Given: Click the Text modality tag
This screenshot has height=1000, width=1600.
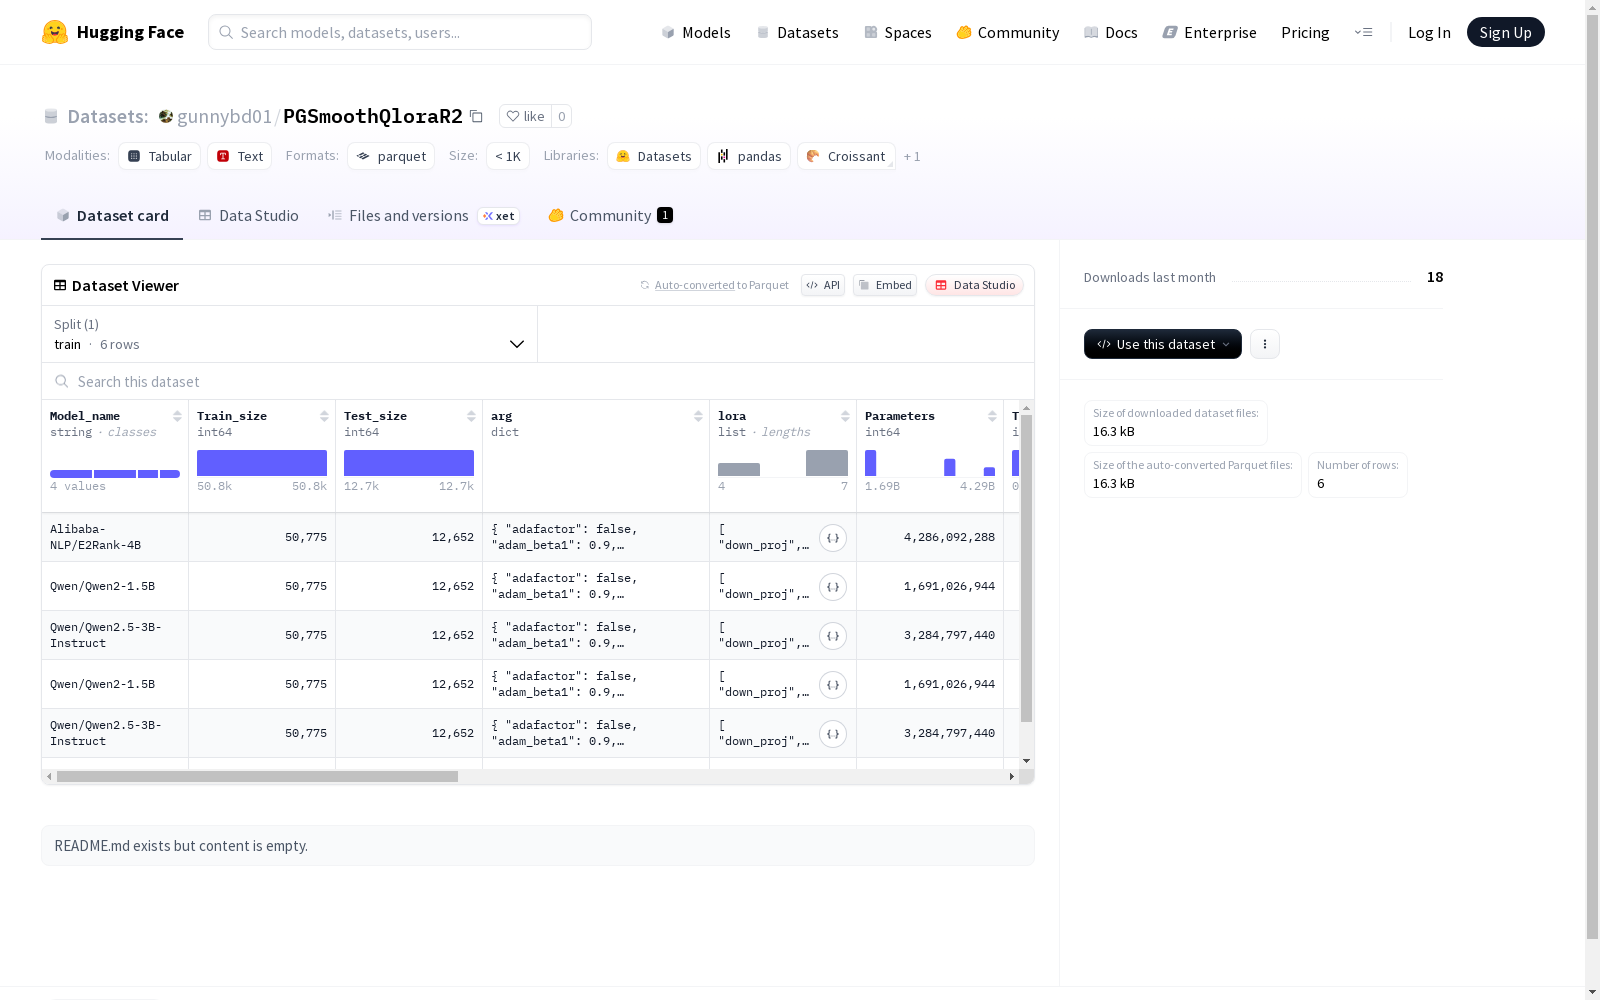Looking at the screenshot, I should [x=240, y=156].
